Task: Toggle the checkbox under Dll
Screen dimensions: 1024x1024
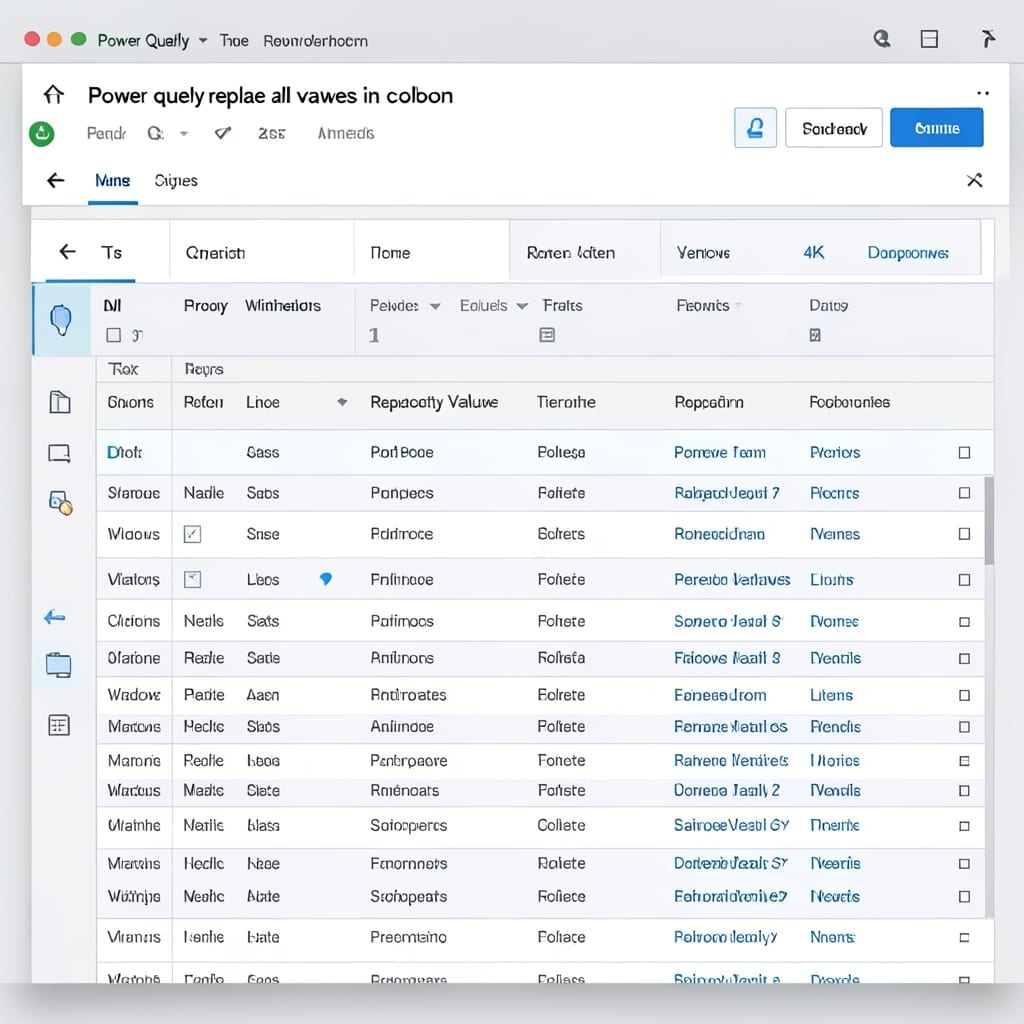Action: [114, 335]
